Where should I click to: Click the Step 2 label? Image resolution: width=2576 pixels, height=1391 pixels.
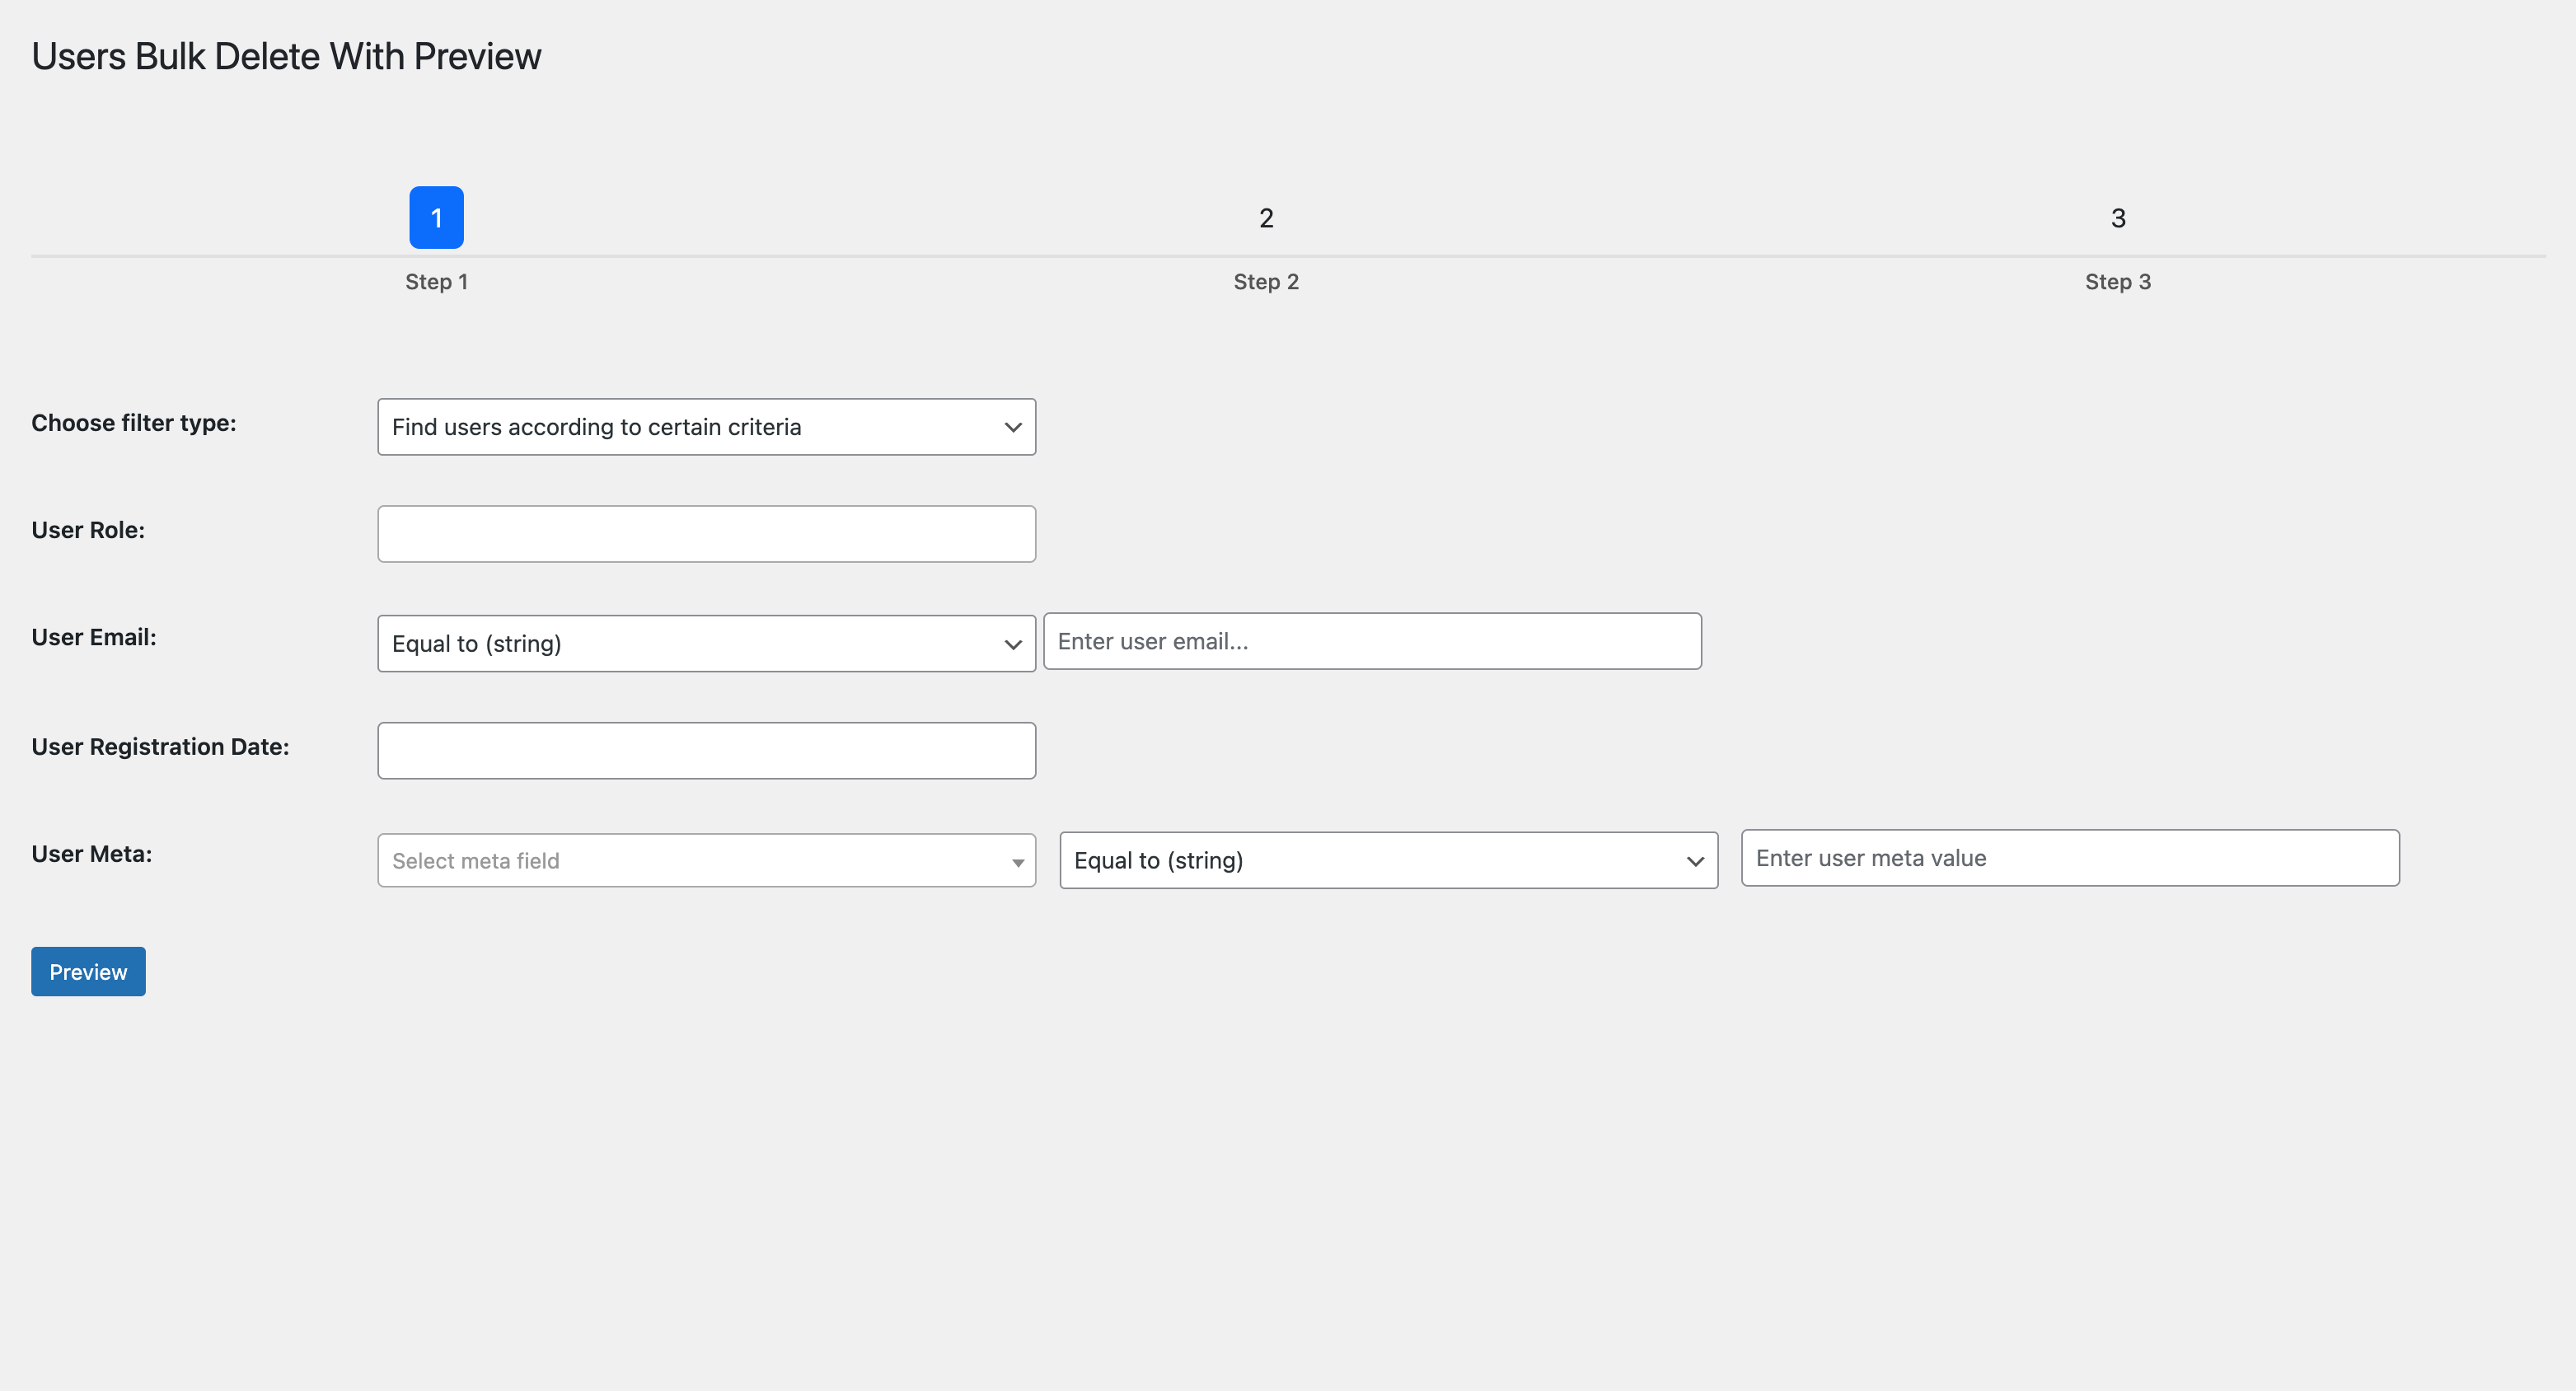[x=1266, y=282]
